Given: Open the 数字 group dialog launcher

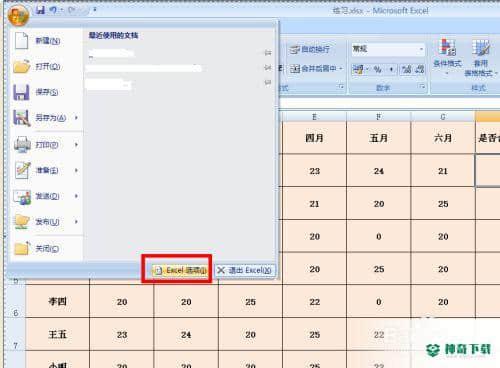Looking at the screenshot, I should (x=422, y=87).
